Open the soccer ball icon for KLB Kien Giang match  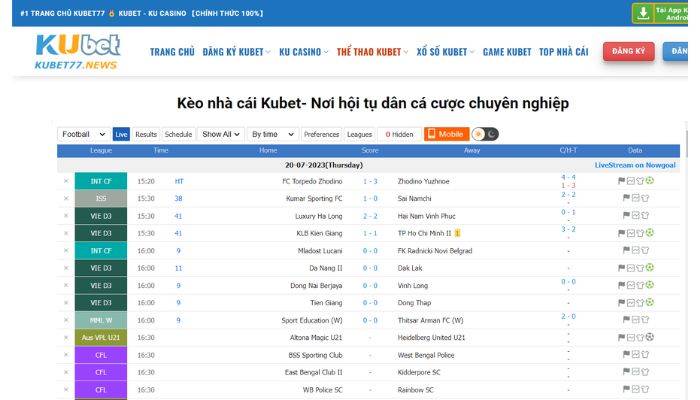pyautogui.click(x=650, y=233)
